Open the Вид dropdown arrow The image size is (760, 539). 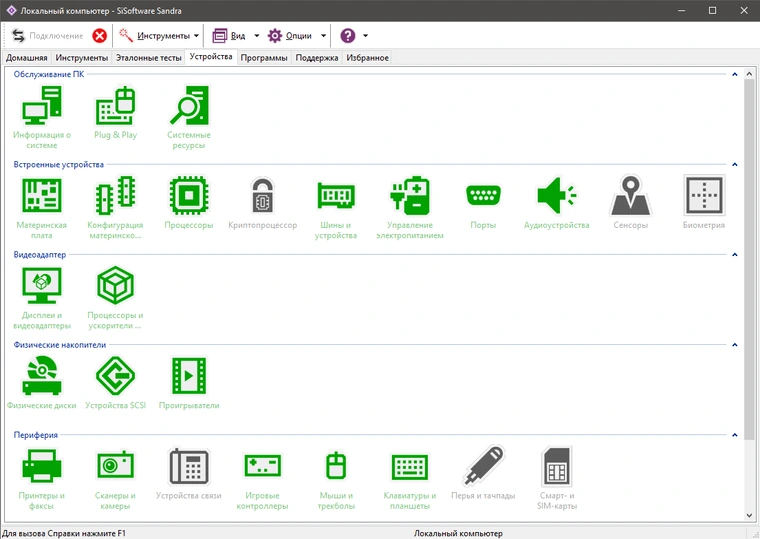coord(257,35)
